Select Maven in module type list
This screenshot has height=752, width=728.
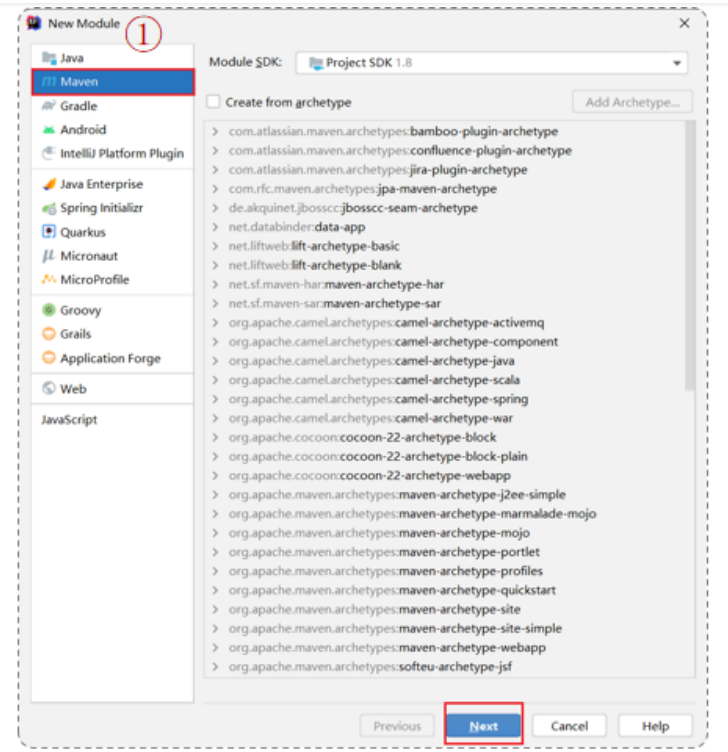(x=113, y=82)
